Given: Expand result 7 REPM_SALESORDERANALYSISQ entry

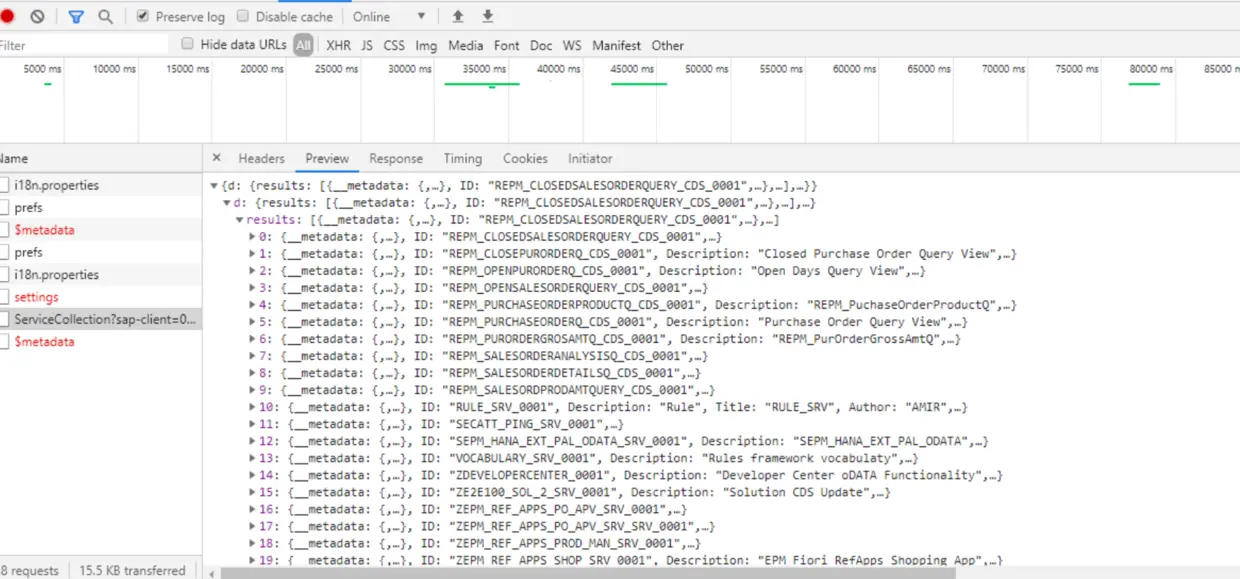Looking at the screenshot, I should 252,356.
